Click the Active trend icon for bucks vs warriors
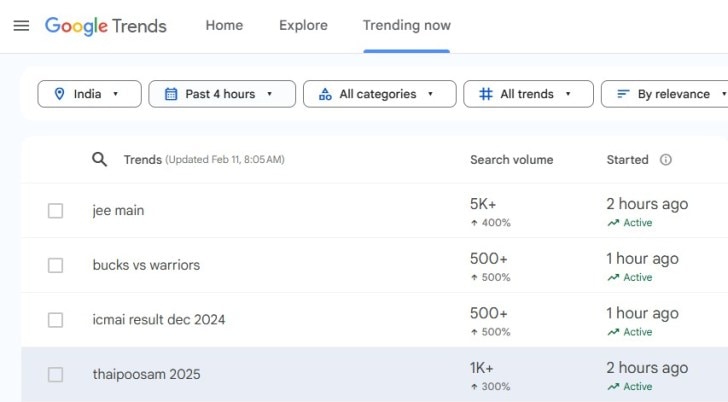The height and width of the screenshot is (402, 728). pos(613,278)
